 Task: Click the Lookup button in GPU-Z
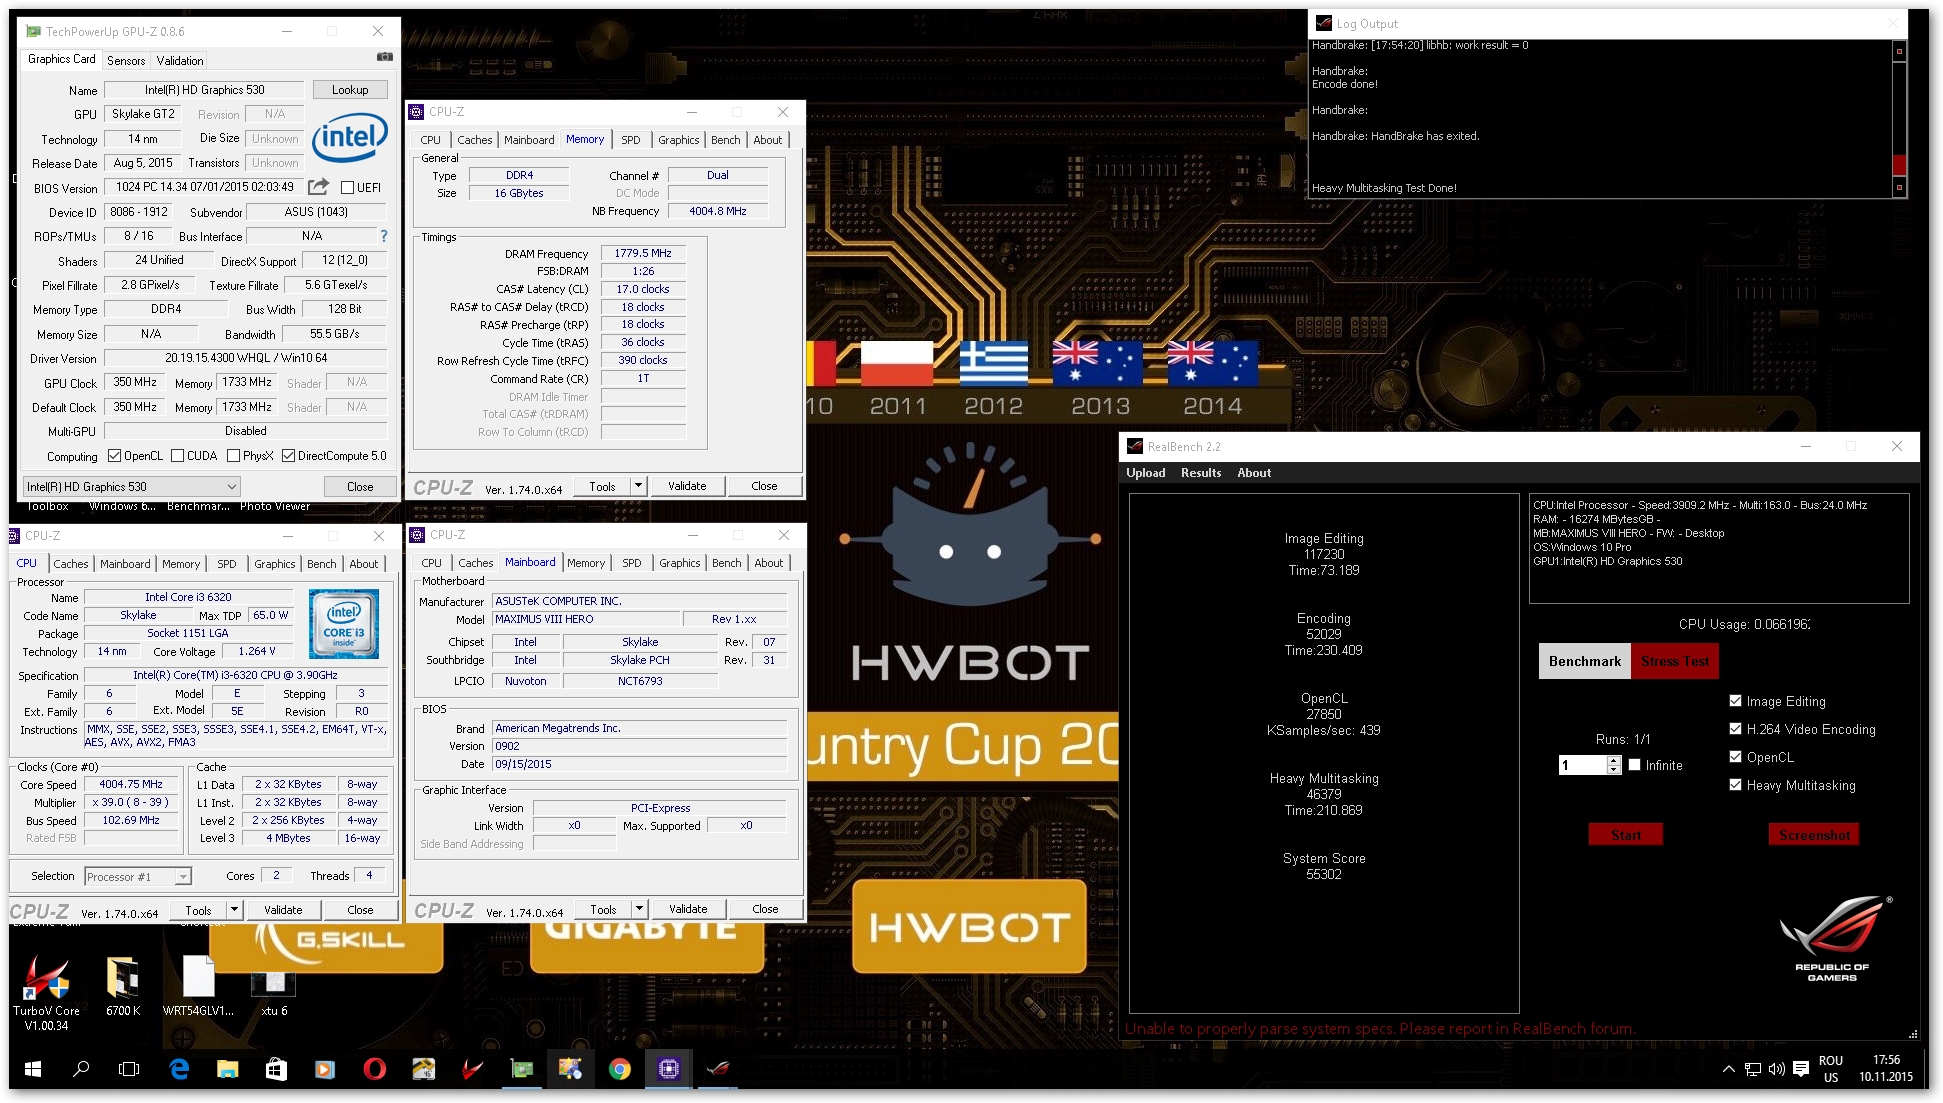pyautogui.click(x=350, y=90)
